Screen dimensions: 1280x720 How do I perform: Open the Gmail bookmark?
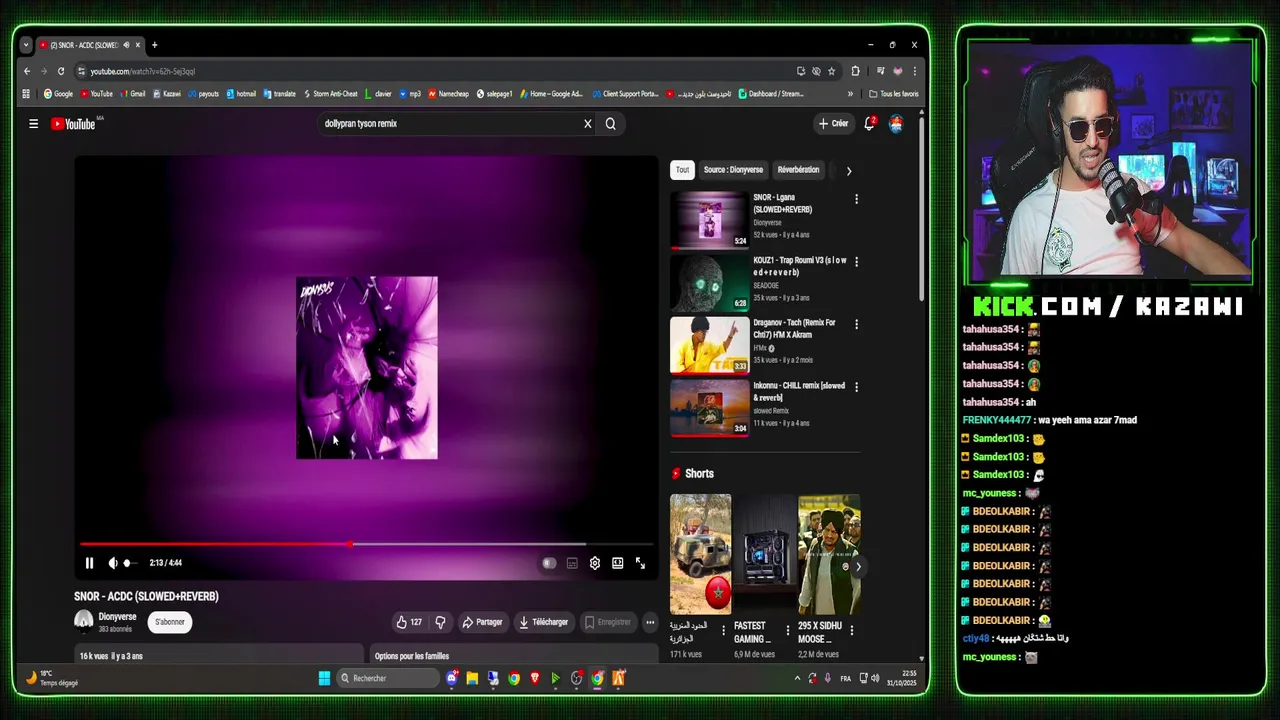pos(133,94)
